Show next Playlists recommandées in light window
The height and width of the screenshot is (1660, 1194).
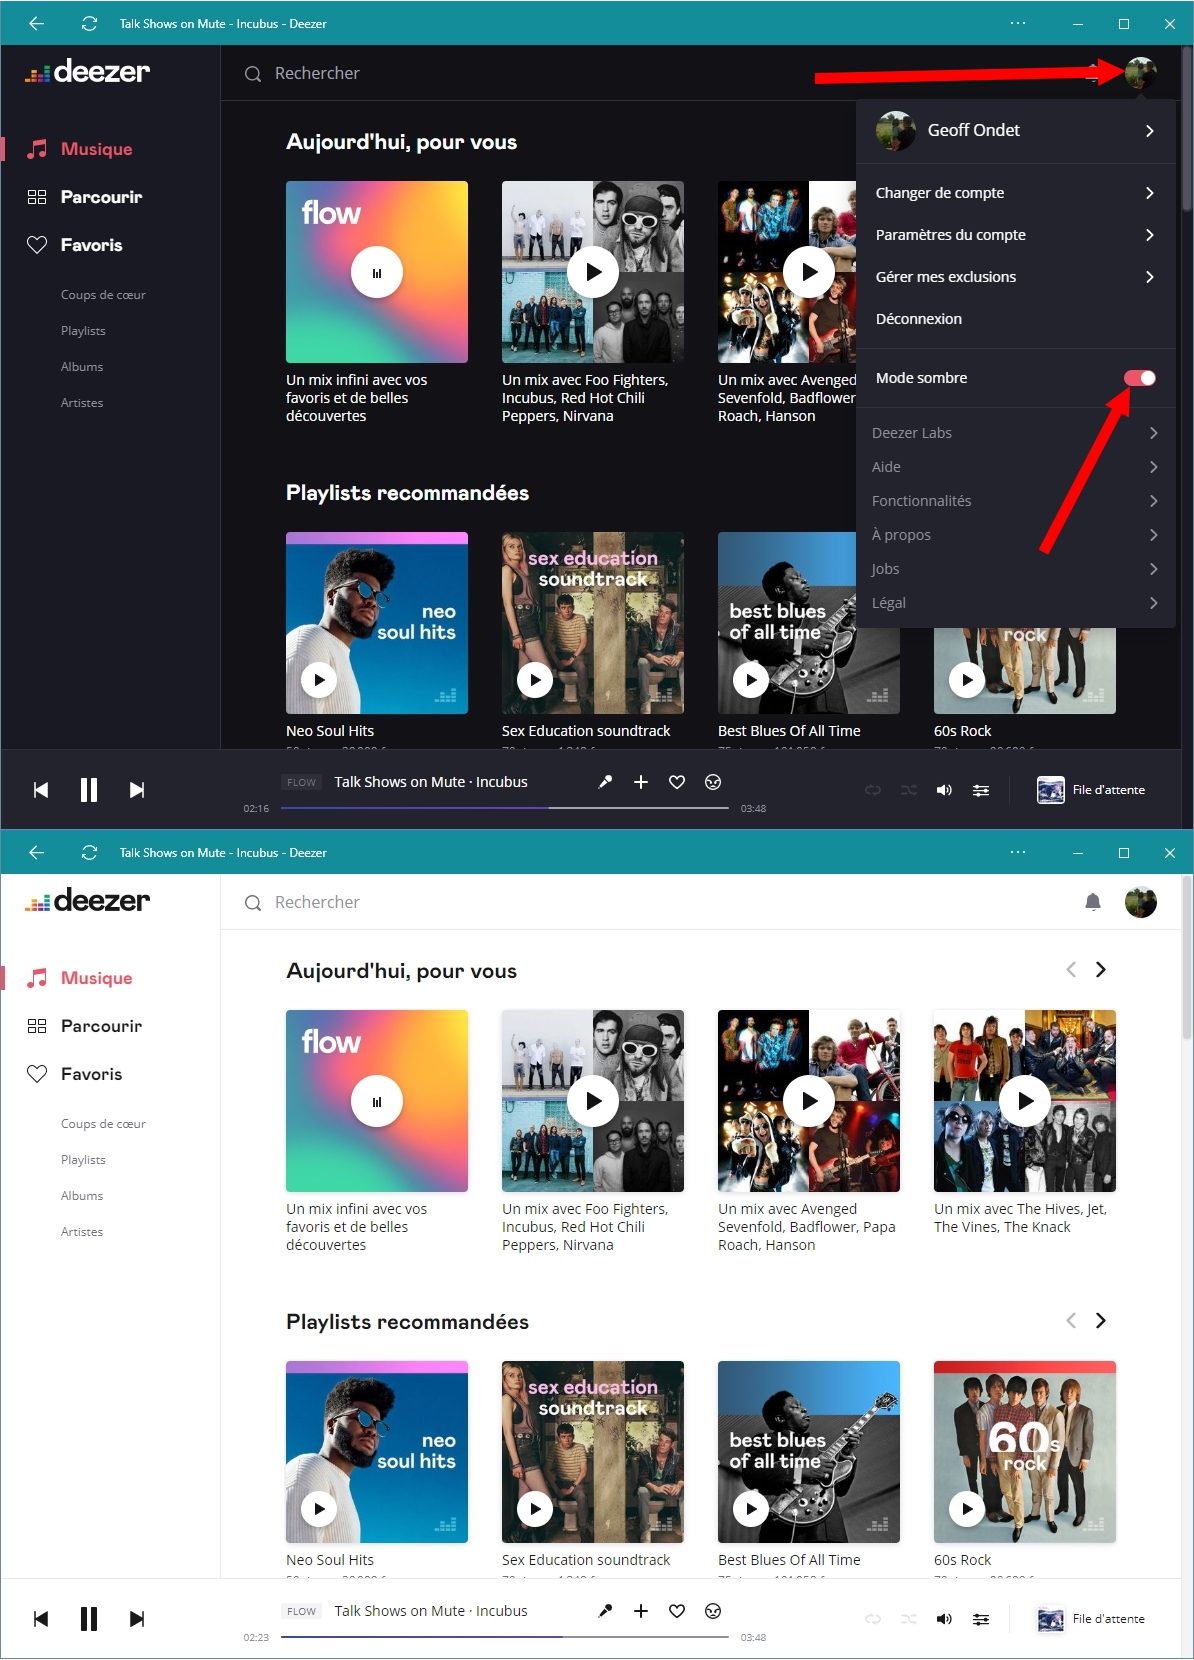tap(1101, 1321)
